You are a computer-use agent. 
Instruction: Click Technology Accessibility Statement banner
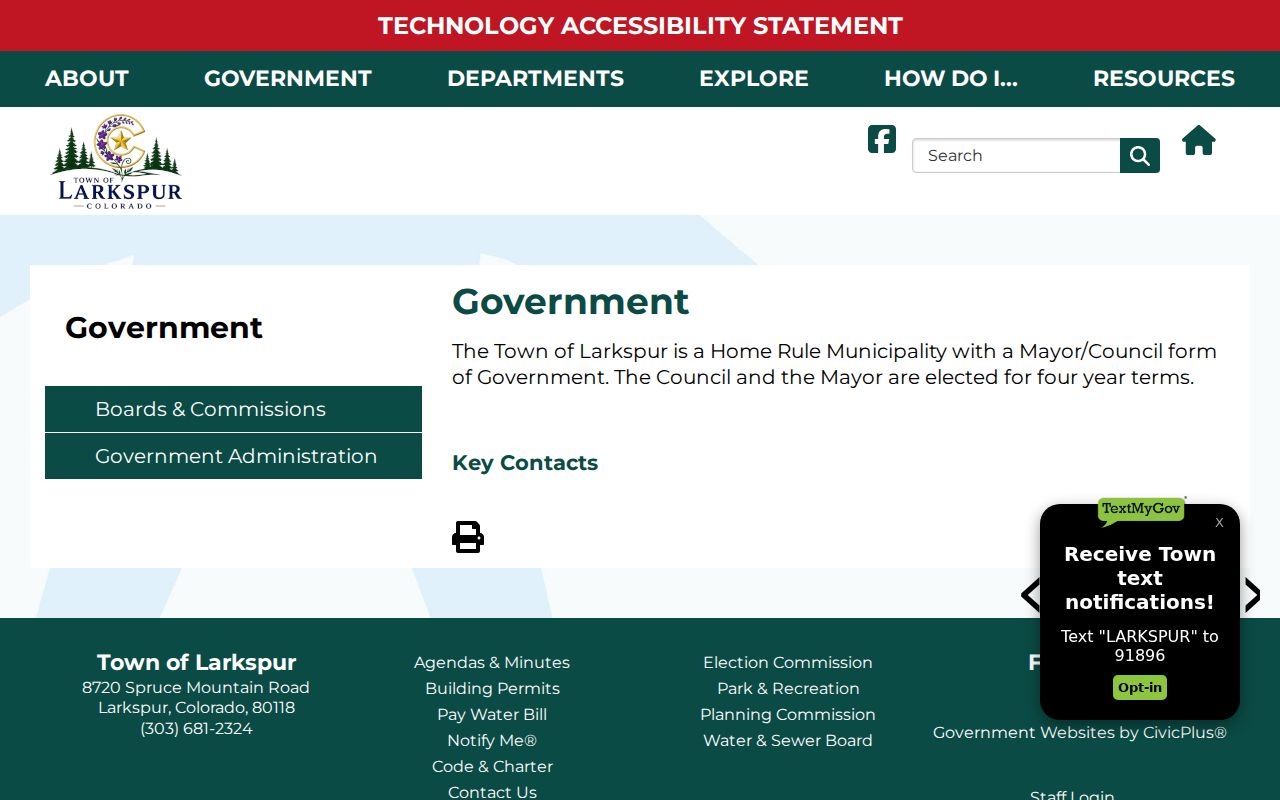tap(640, 26)
